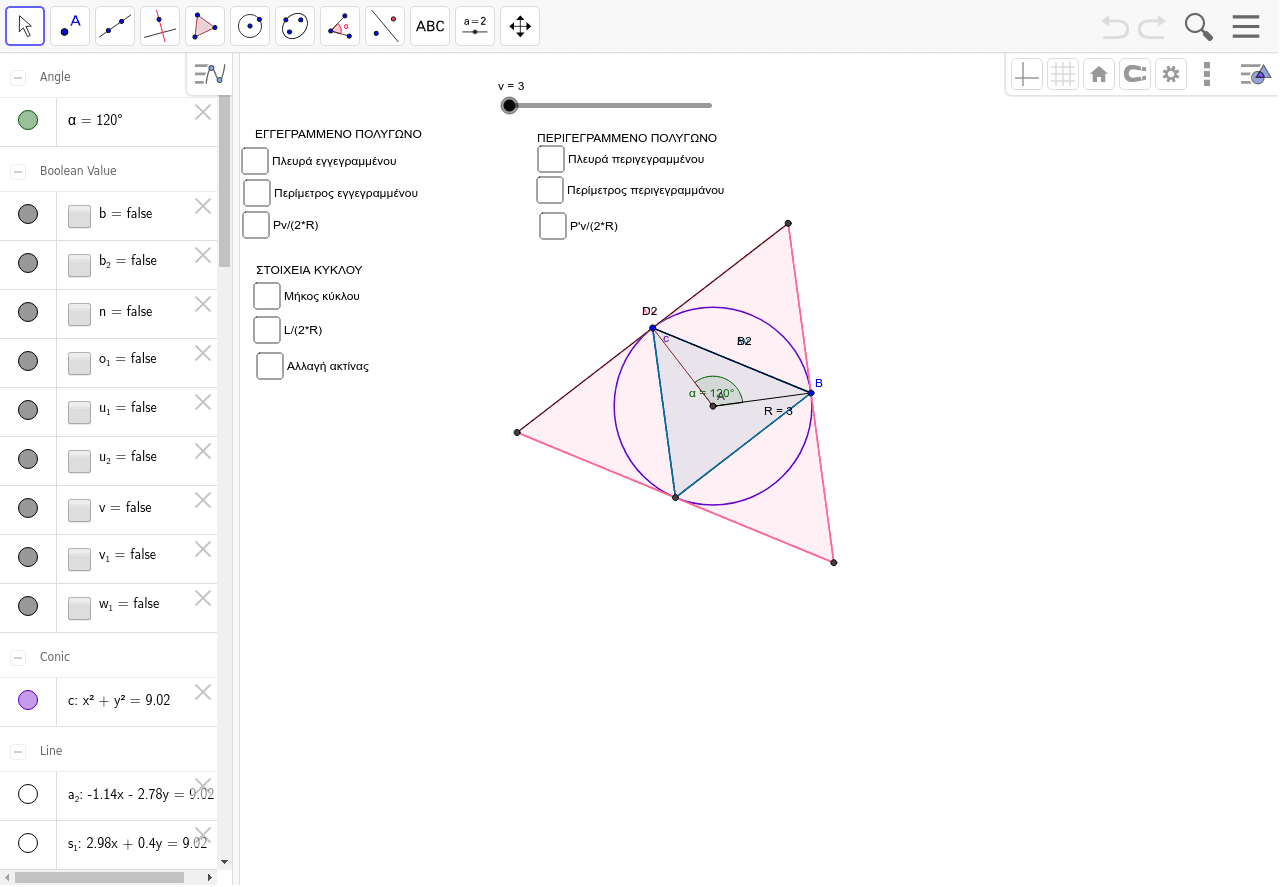
Task: Click the Undo arrow
Action: pos(1115,26)
